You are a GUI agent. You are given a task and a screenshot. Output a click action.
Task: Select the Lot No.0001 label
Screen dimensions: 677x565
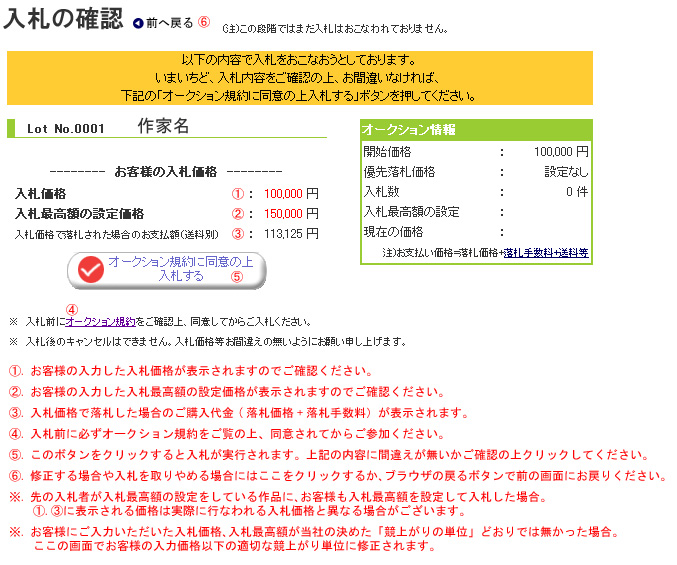click(66, 129)
